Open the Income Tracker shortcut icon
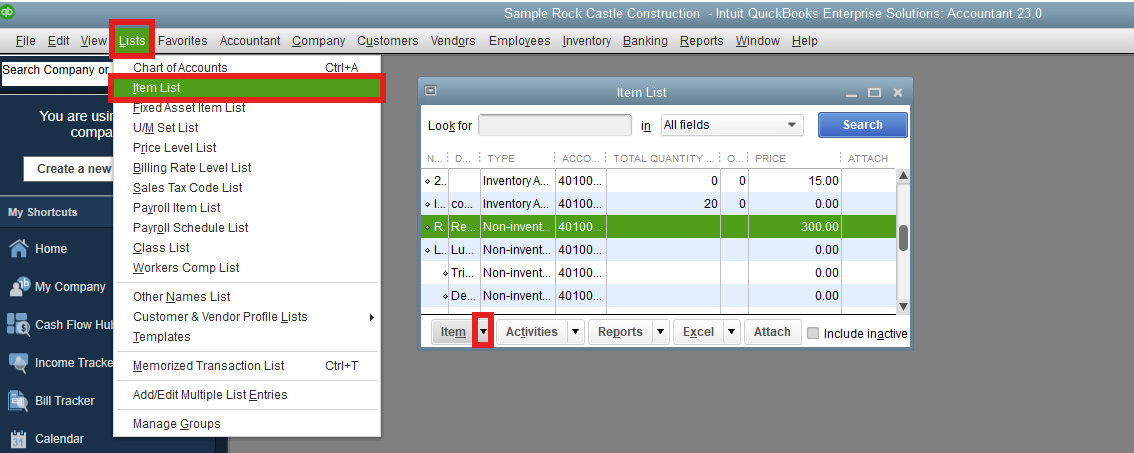 18,363
